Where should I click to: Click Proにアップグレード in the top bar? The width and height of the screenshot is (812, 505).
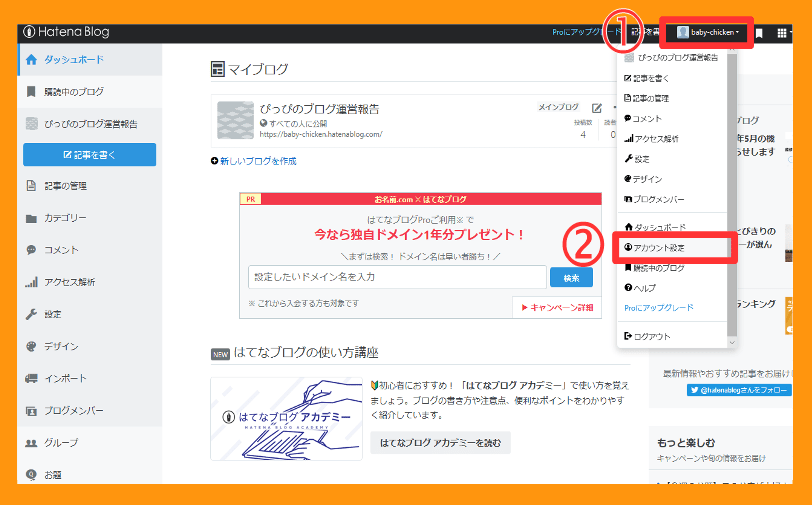click(x=585, y=32)
